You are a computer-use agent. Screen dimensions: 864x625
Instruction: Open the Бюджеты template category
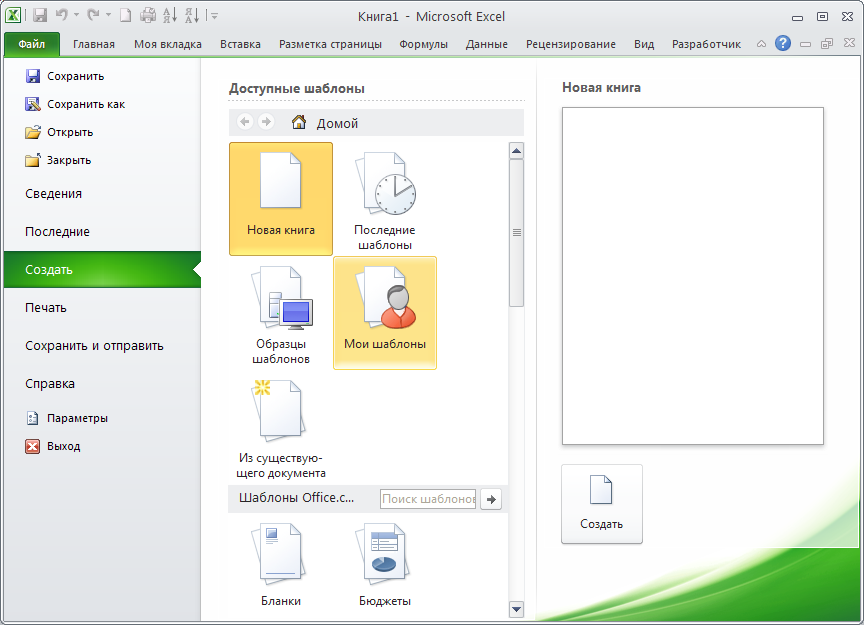385,565
